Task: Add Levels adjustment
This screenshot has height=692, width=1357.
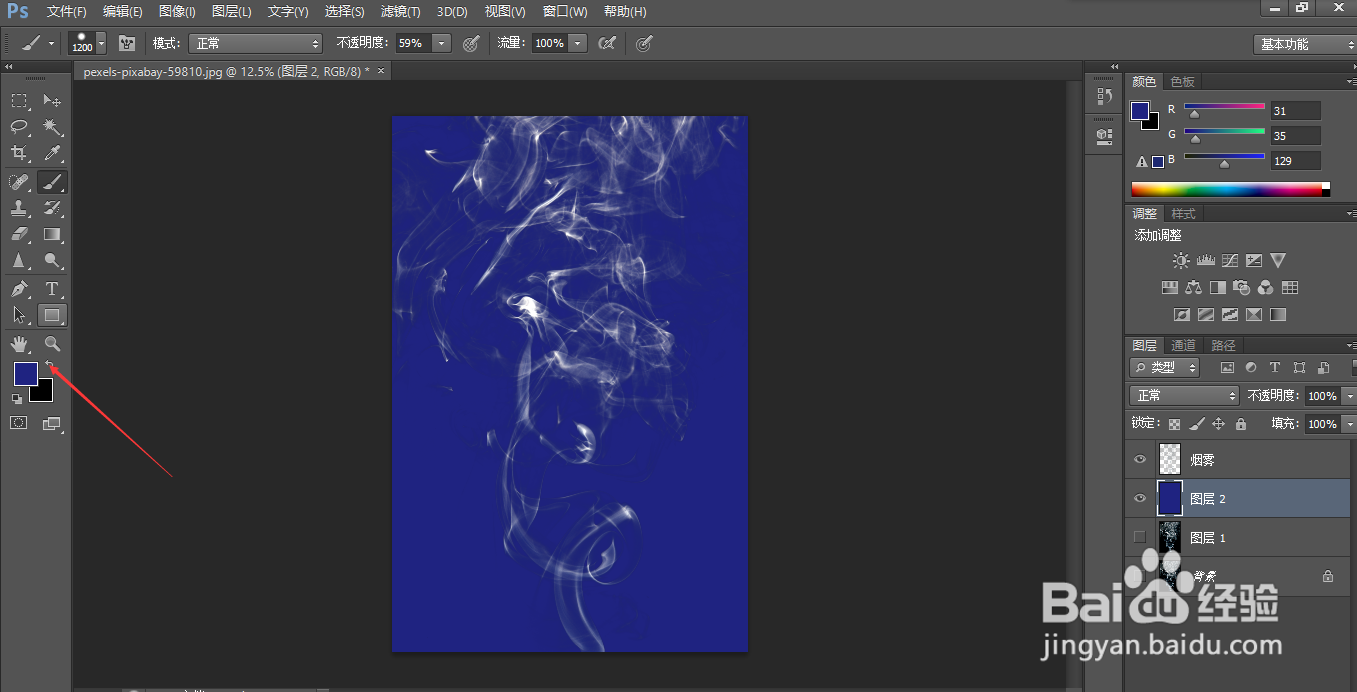Action: click(1205, 261)
